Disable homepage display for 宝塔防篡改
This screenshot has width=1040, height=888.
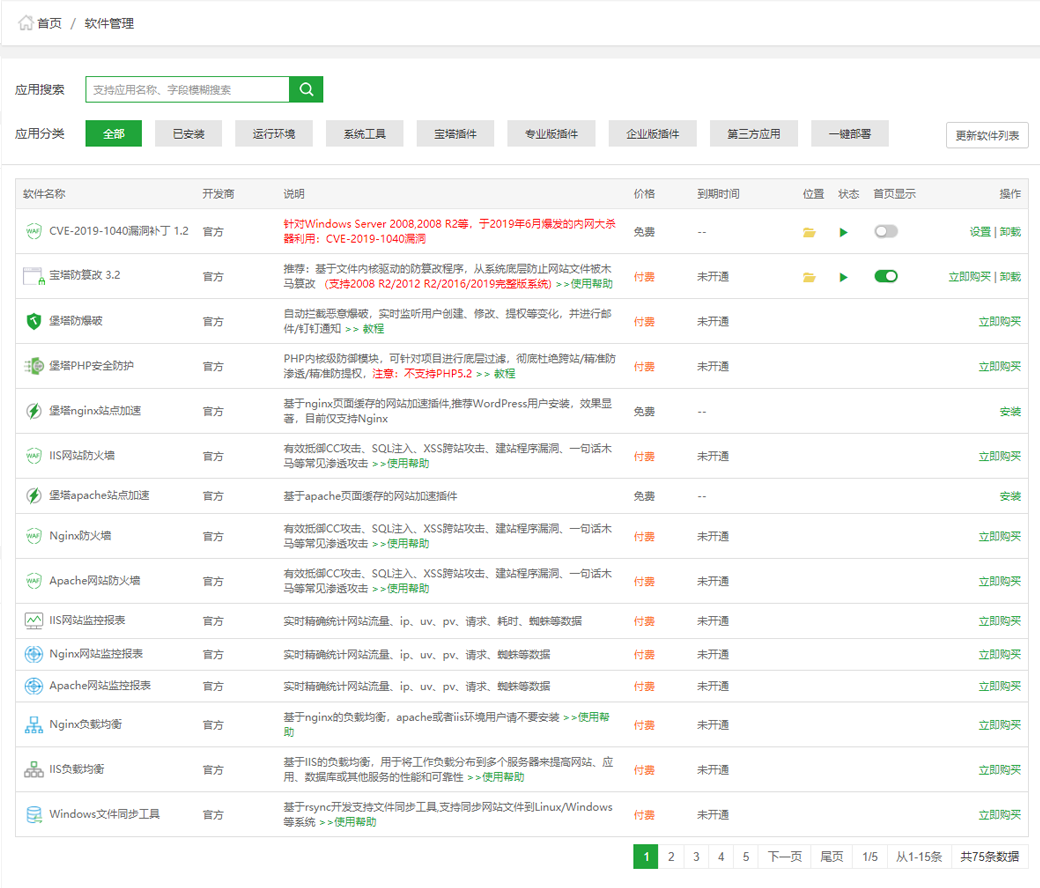(x=885, y=276)
